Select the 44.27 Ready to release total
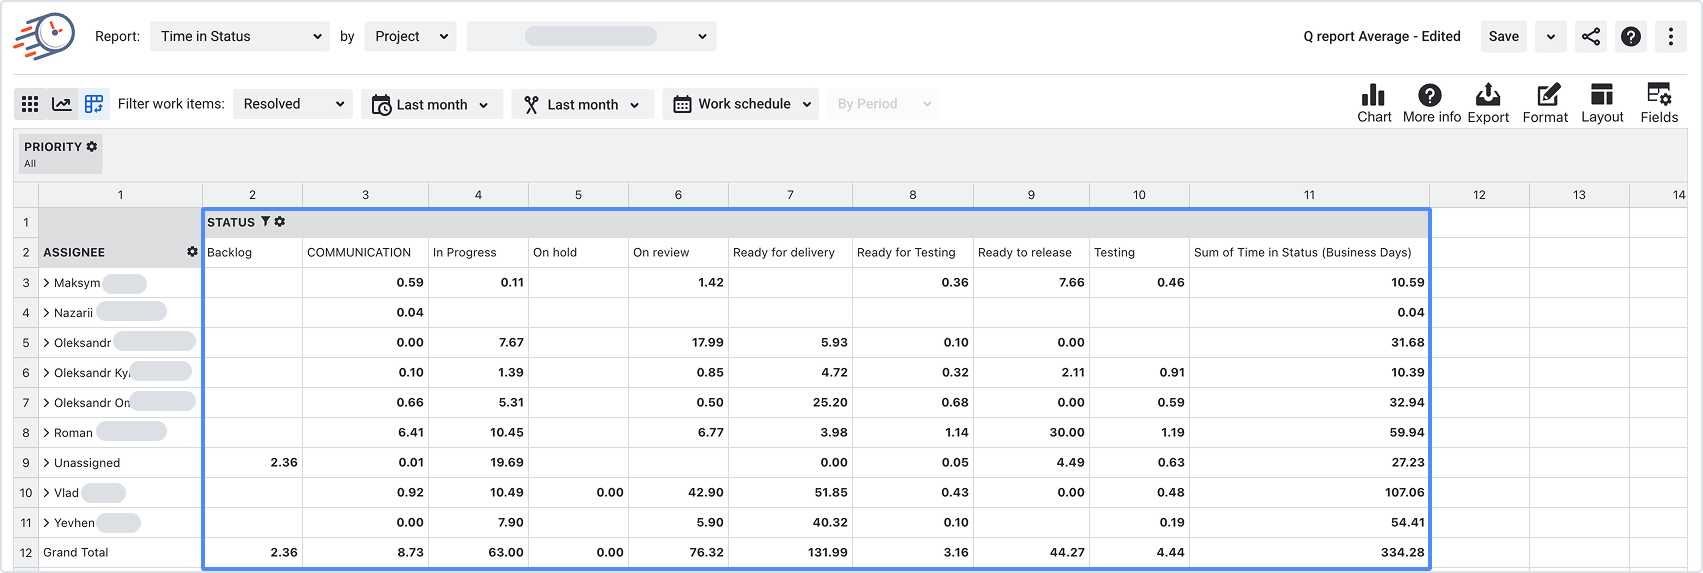Image resolution: width=1703 pixels, height=573 pixels. pyautogui.click(x=1031, y=552)
